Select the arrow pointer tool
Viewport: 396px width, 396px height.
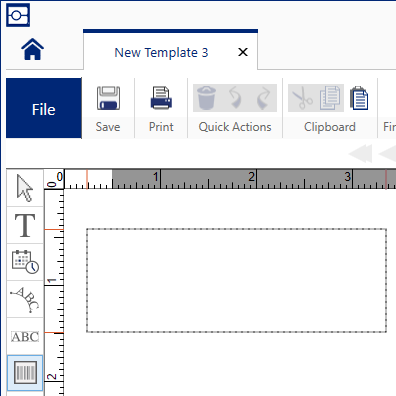(25, 188)
